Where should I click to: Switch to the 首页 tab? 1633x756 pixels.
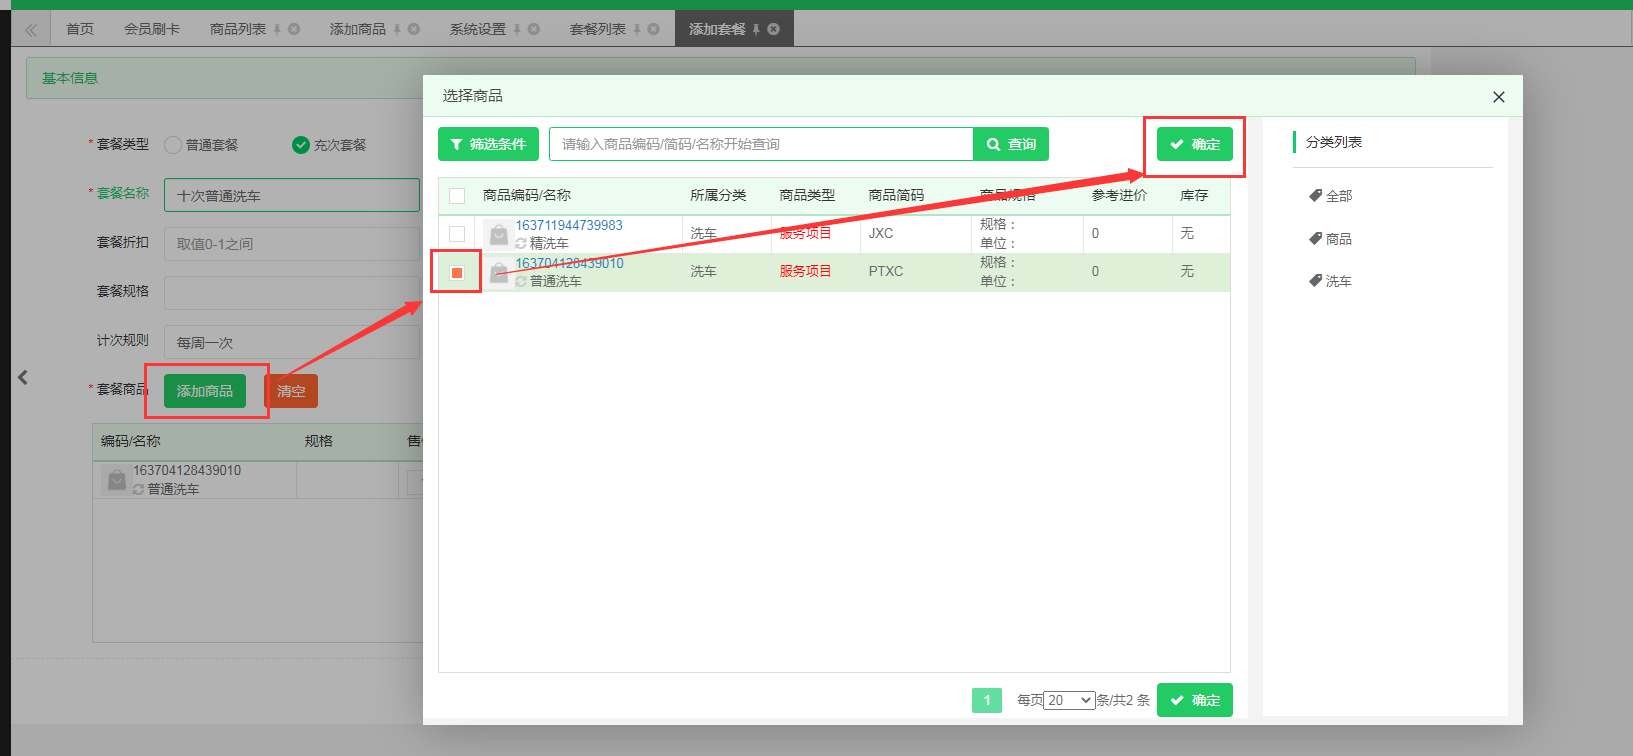(80, 29)
